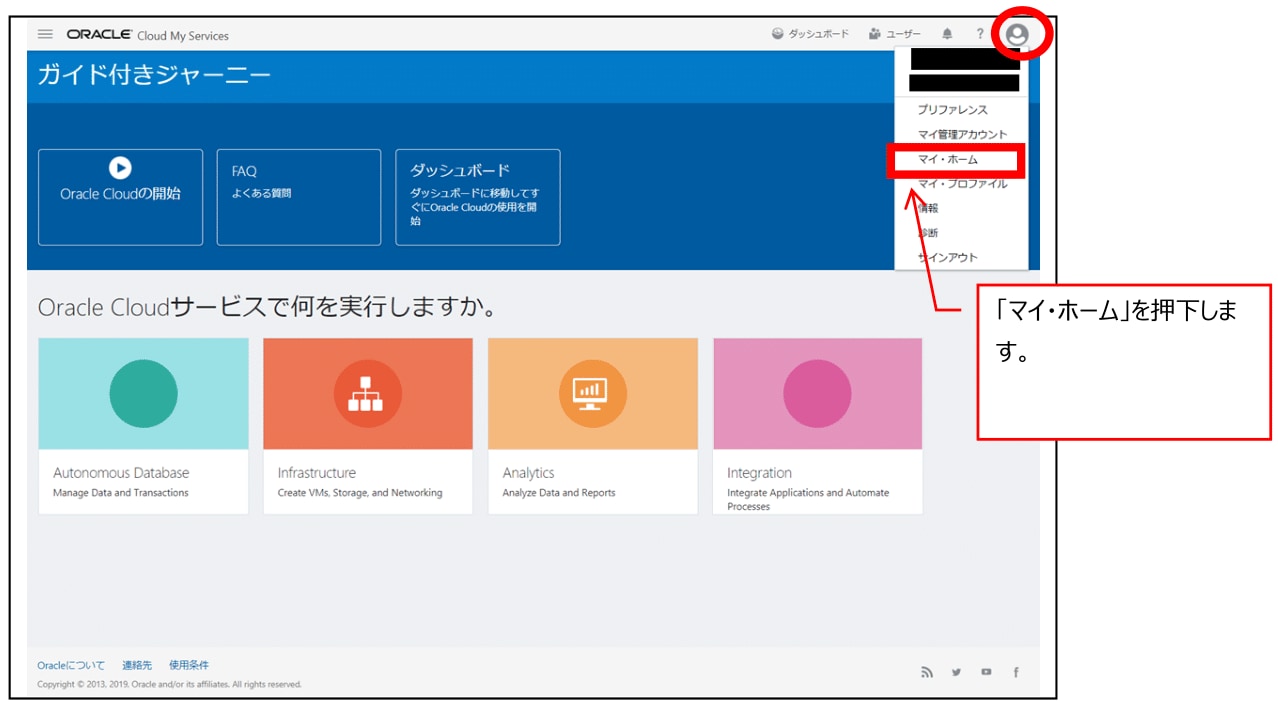Click the Oracle Cloudの開始 card
Image resolution: width=1278 pixels, height=703 pixels.
120,197
